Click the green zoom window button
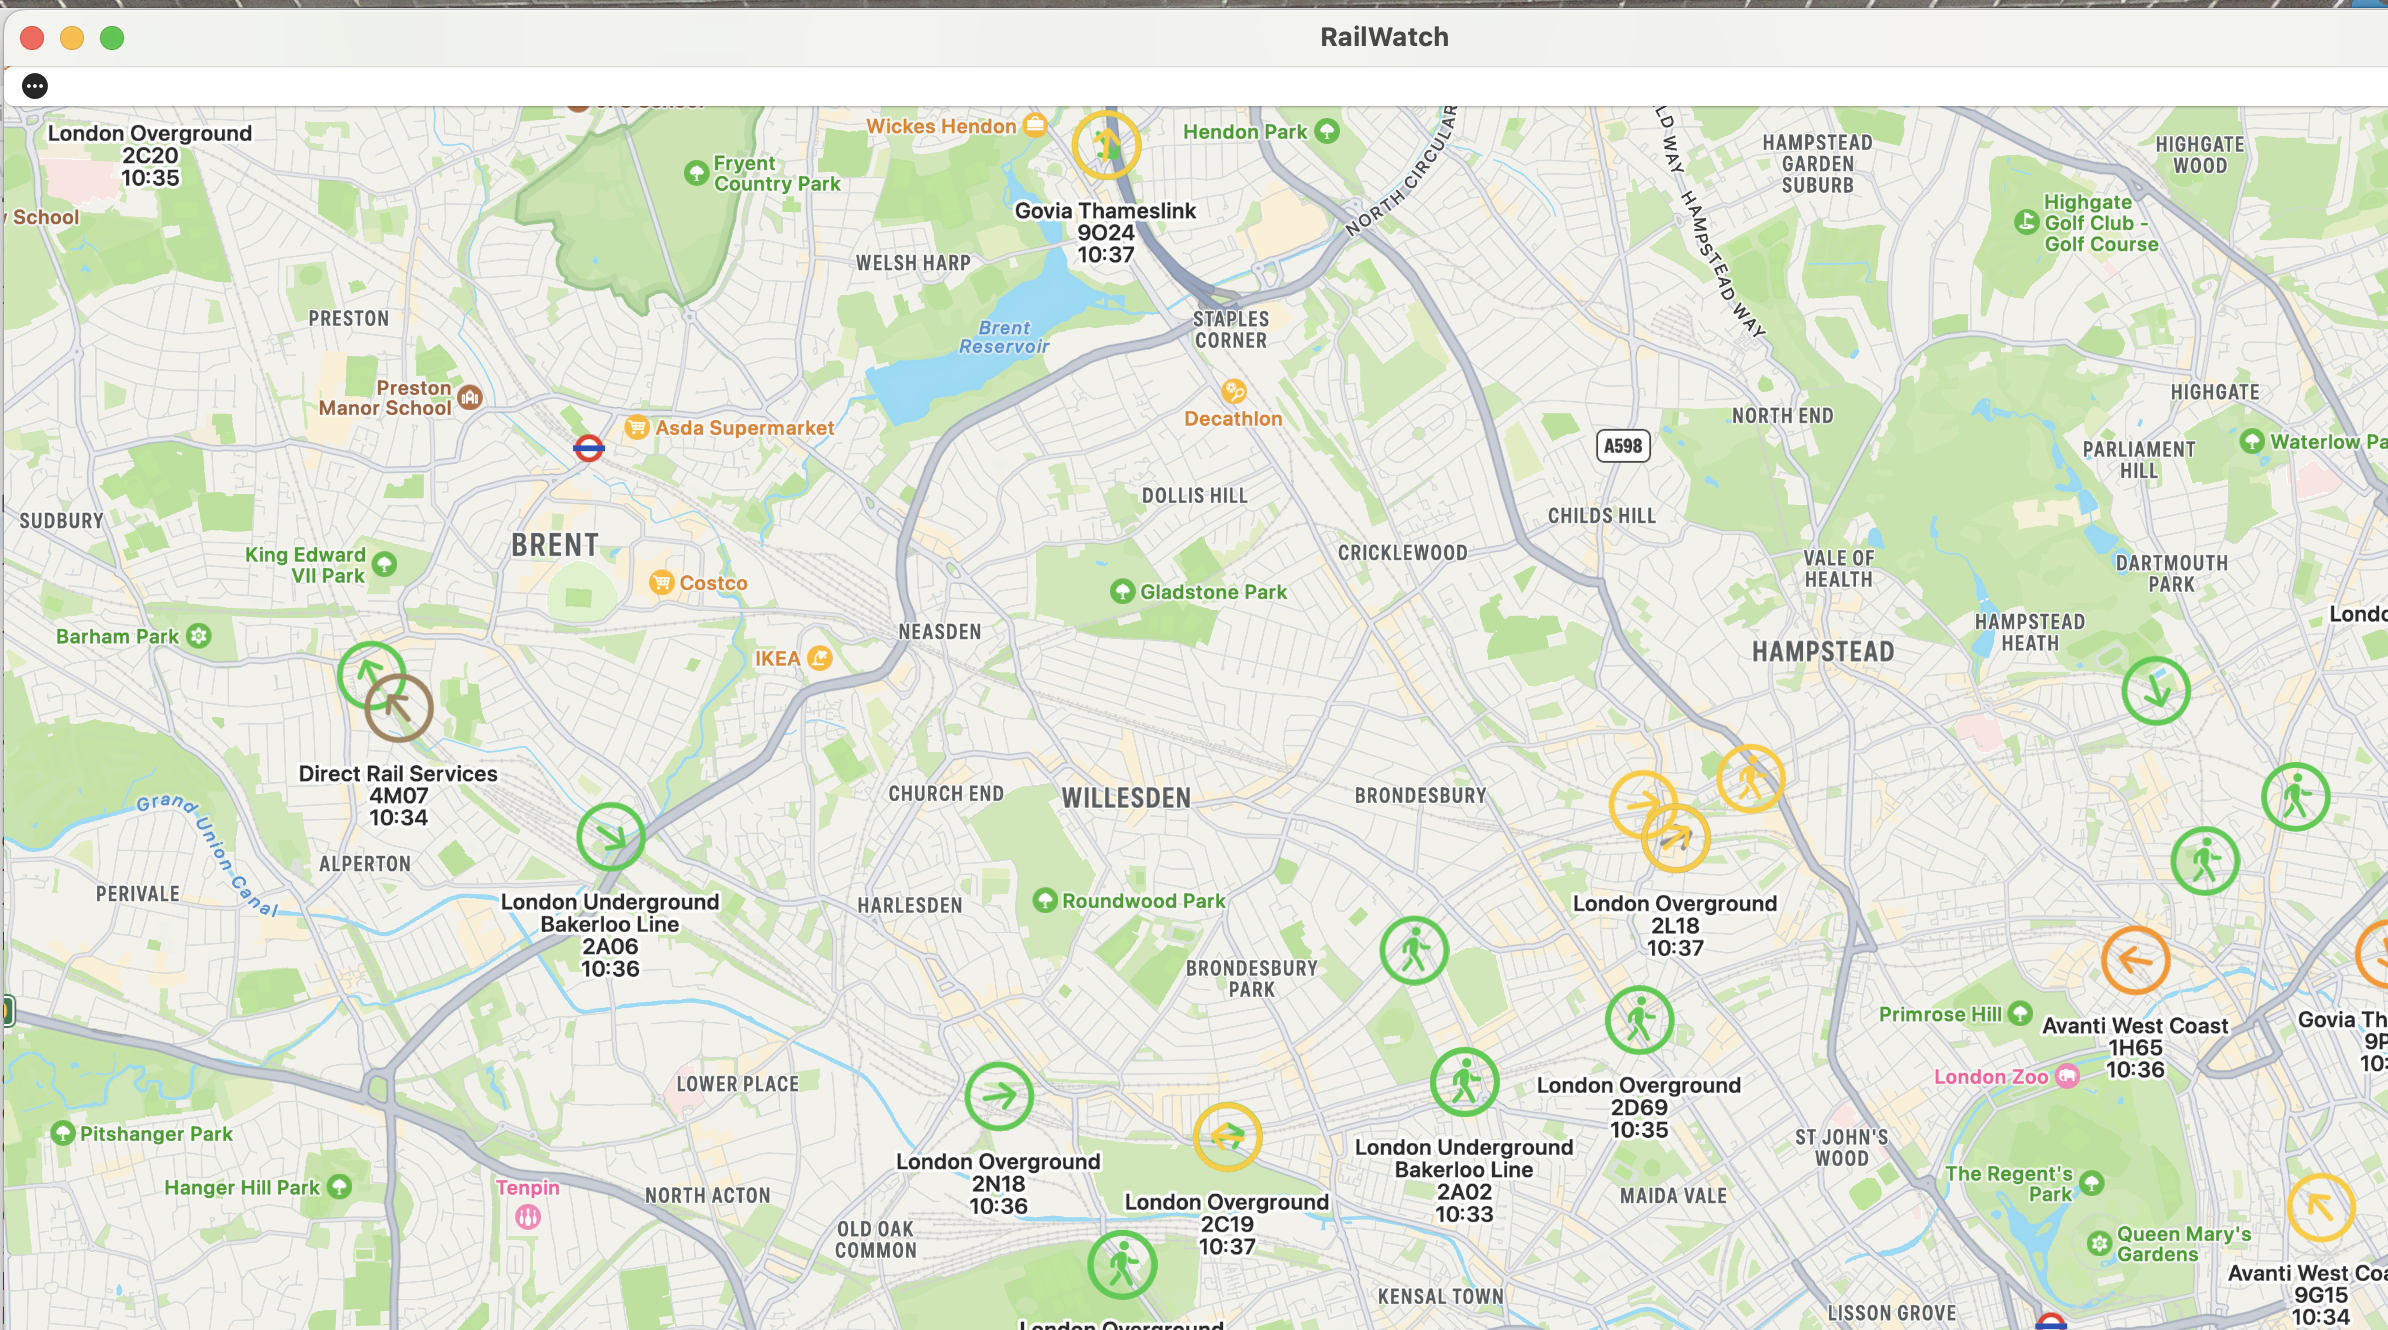 click(112, 38)
